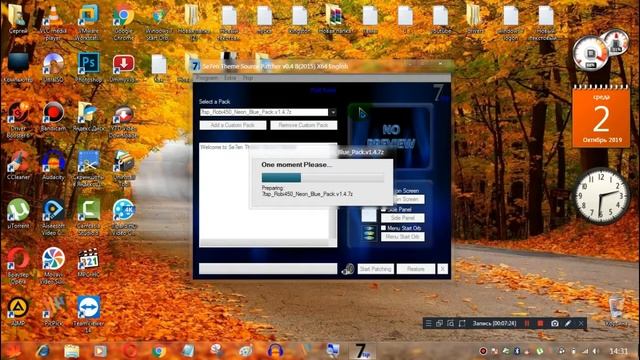This screenshot has width=640, height=360.
Task: Click the taskbar clock showing 14:31
Action: click(x=619, y=351)
